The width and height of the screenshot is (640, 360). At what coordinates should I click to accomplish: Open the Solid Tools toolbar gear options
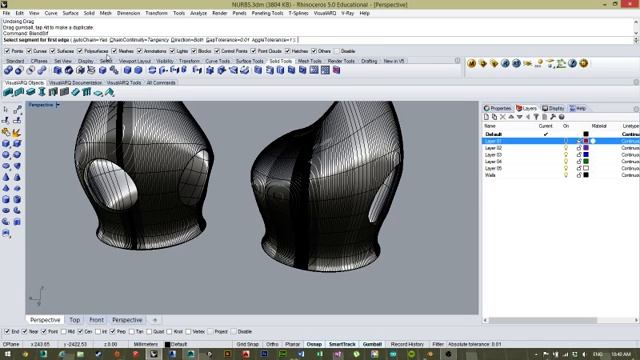[x=457, y=61]
